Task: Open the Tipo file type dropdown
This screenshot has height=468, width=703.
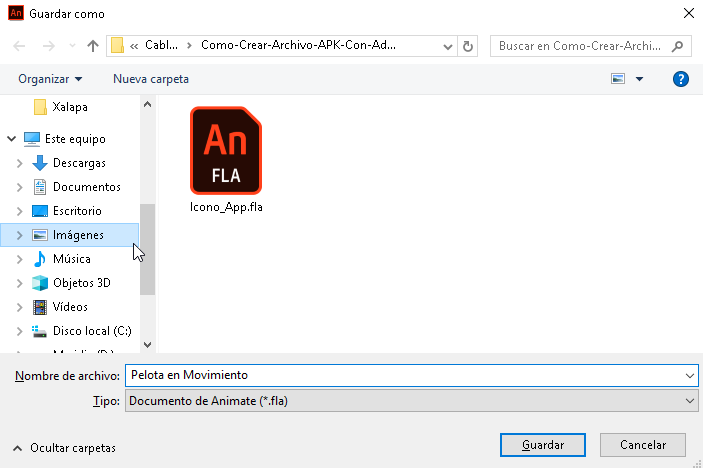Action: click(412, 401)
